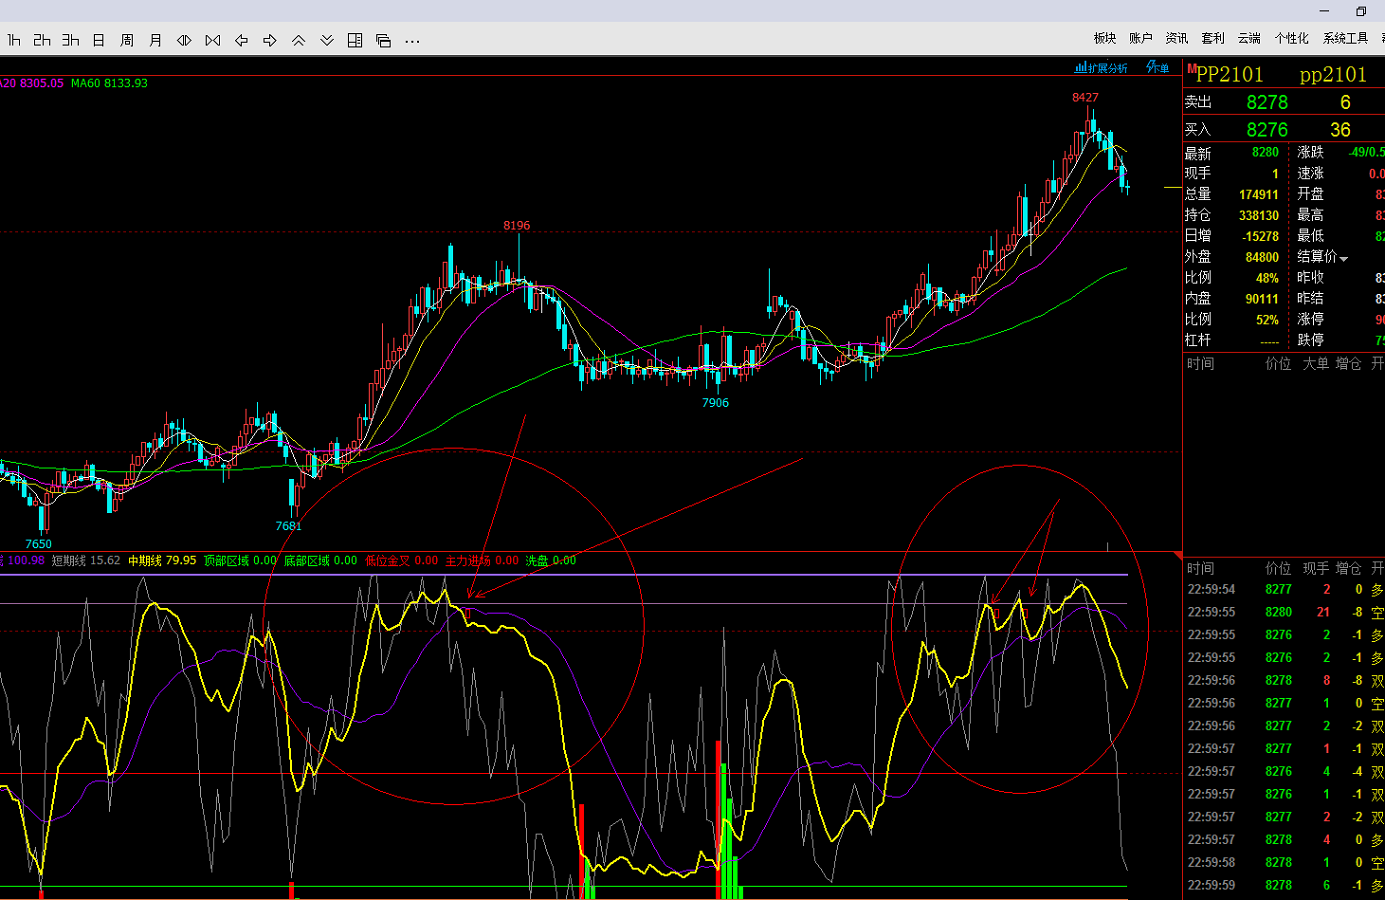Viewport: 1385px width, 900px height.
Task: Open the more options ellipsis menu
Action: coord(412,41)
